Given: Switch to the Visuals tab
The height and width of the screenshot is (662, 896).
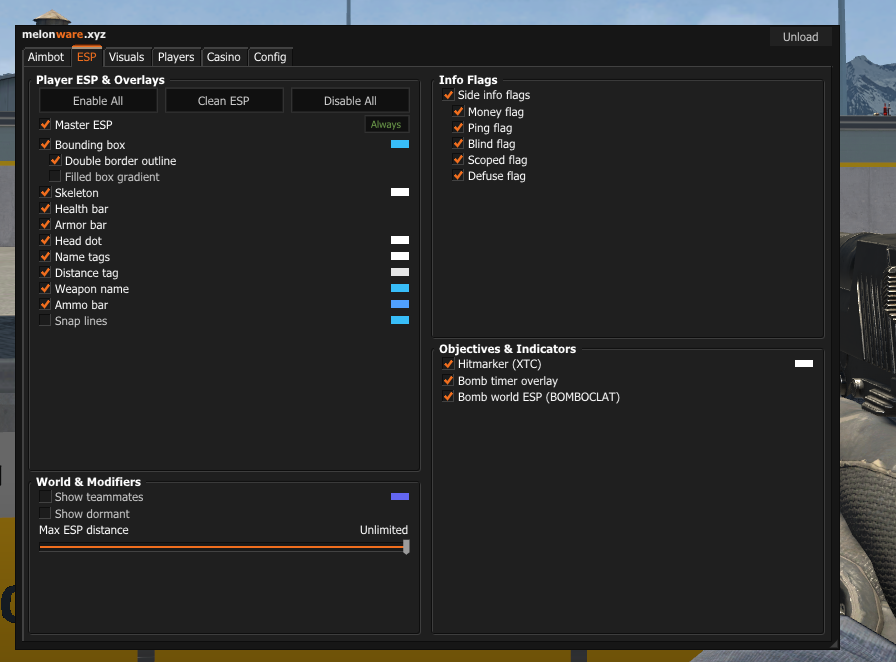Looking at the screenshot, I should coord(127,57).
